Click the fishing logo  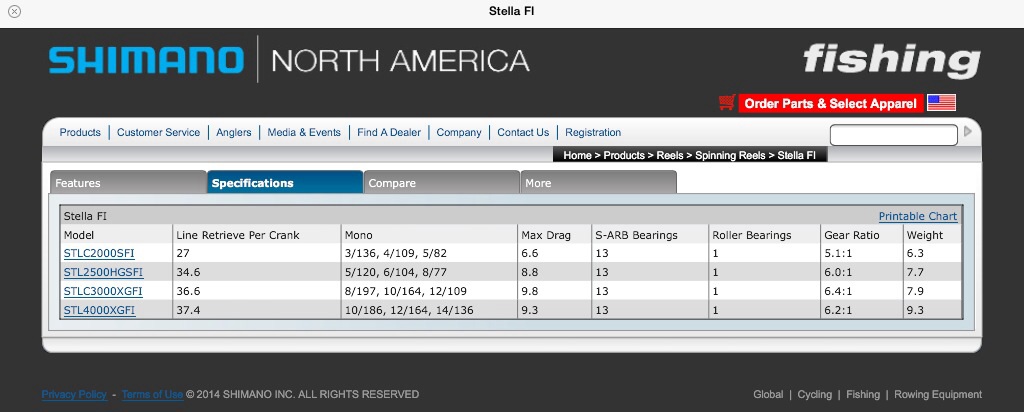coord(891,60)
